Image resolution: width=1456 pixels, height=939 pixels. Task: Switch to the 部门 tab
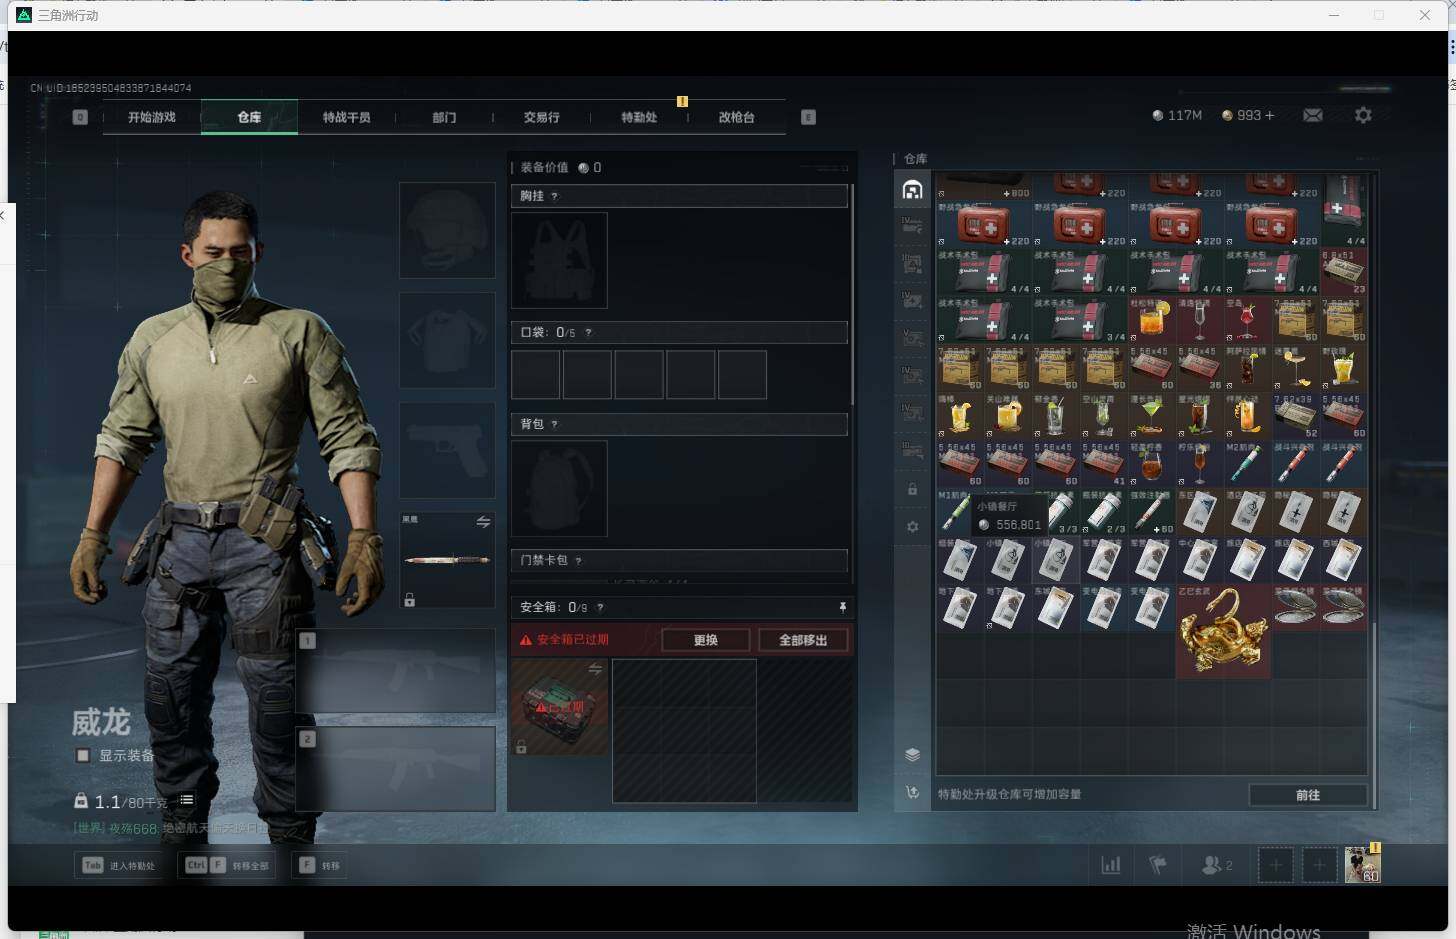point(444,117)
